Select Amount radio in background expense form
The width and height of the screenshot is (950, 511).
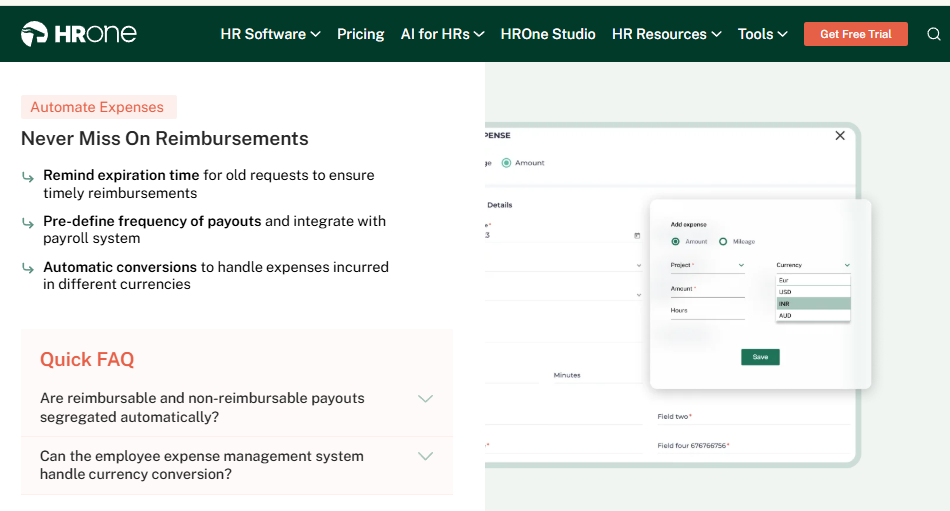(506, 162)
